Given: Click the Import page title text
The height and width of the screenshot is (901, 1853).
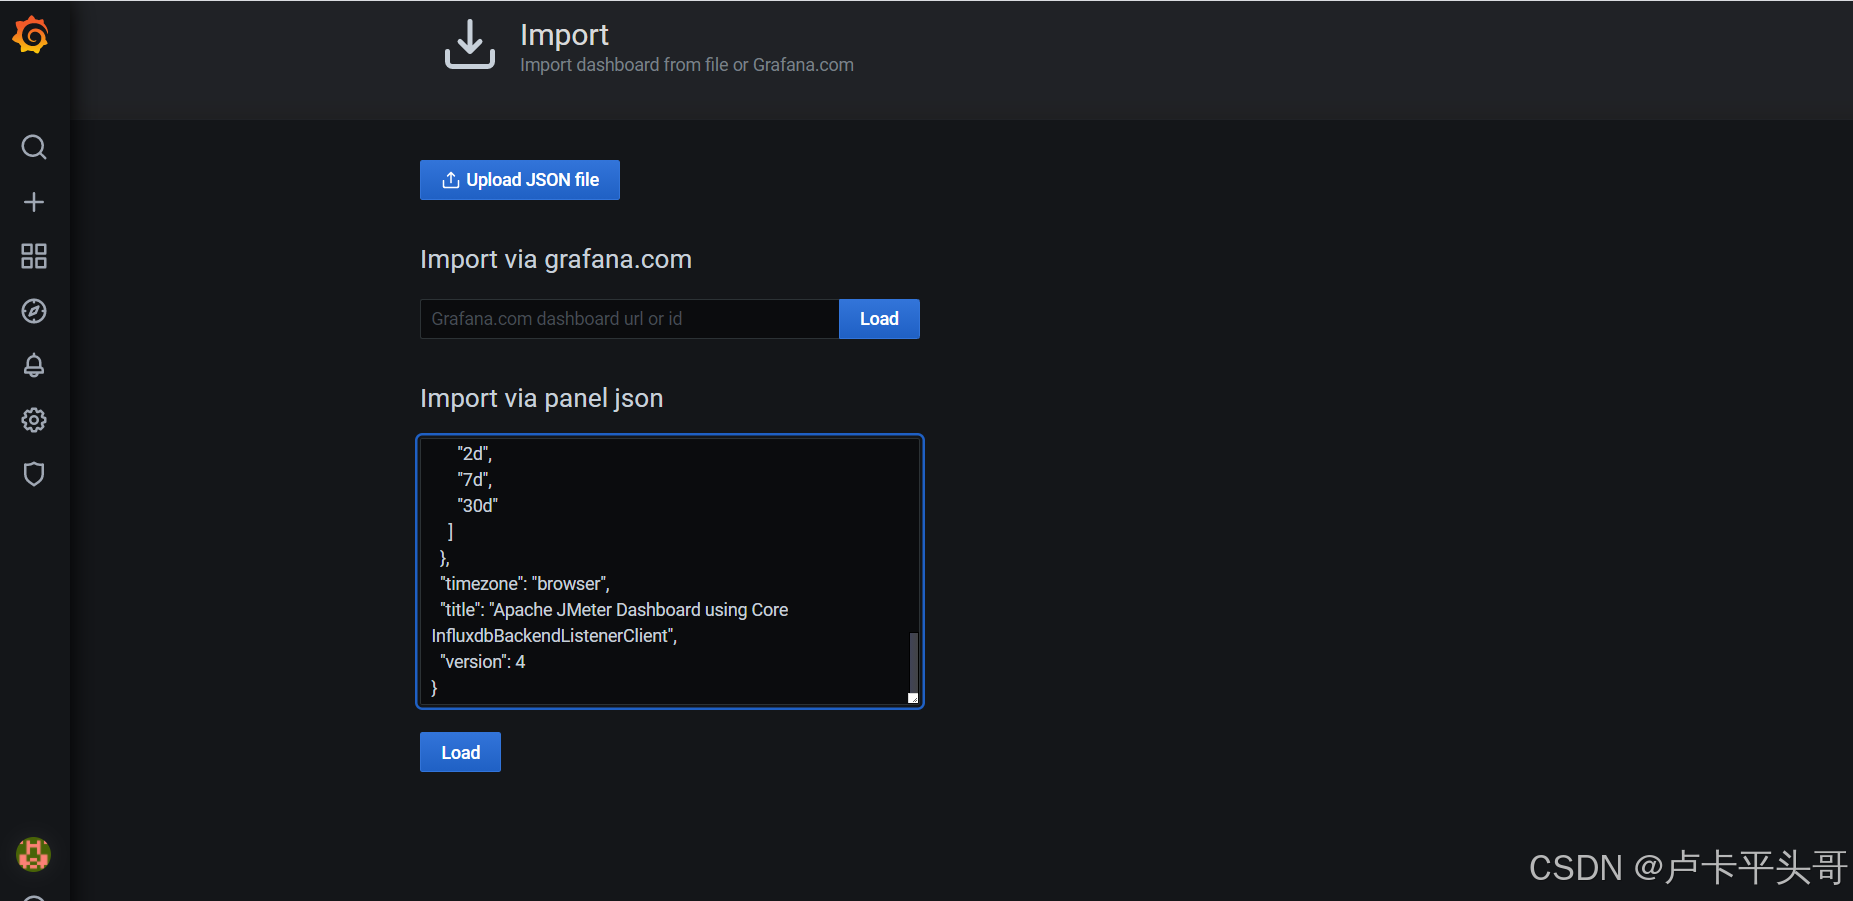Looking at the screenshot, I should [564, 35].
